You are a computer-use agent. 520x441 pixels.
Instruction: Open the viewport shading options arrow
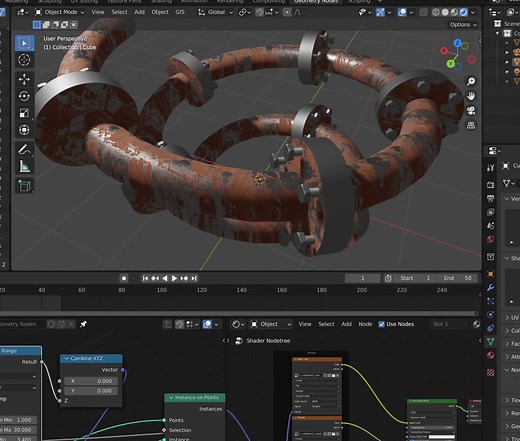point(473,12)
